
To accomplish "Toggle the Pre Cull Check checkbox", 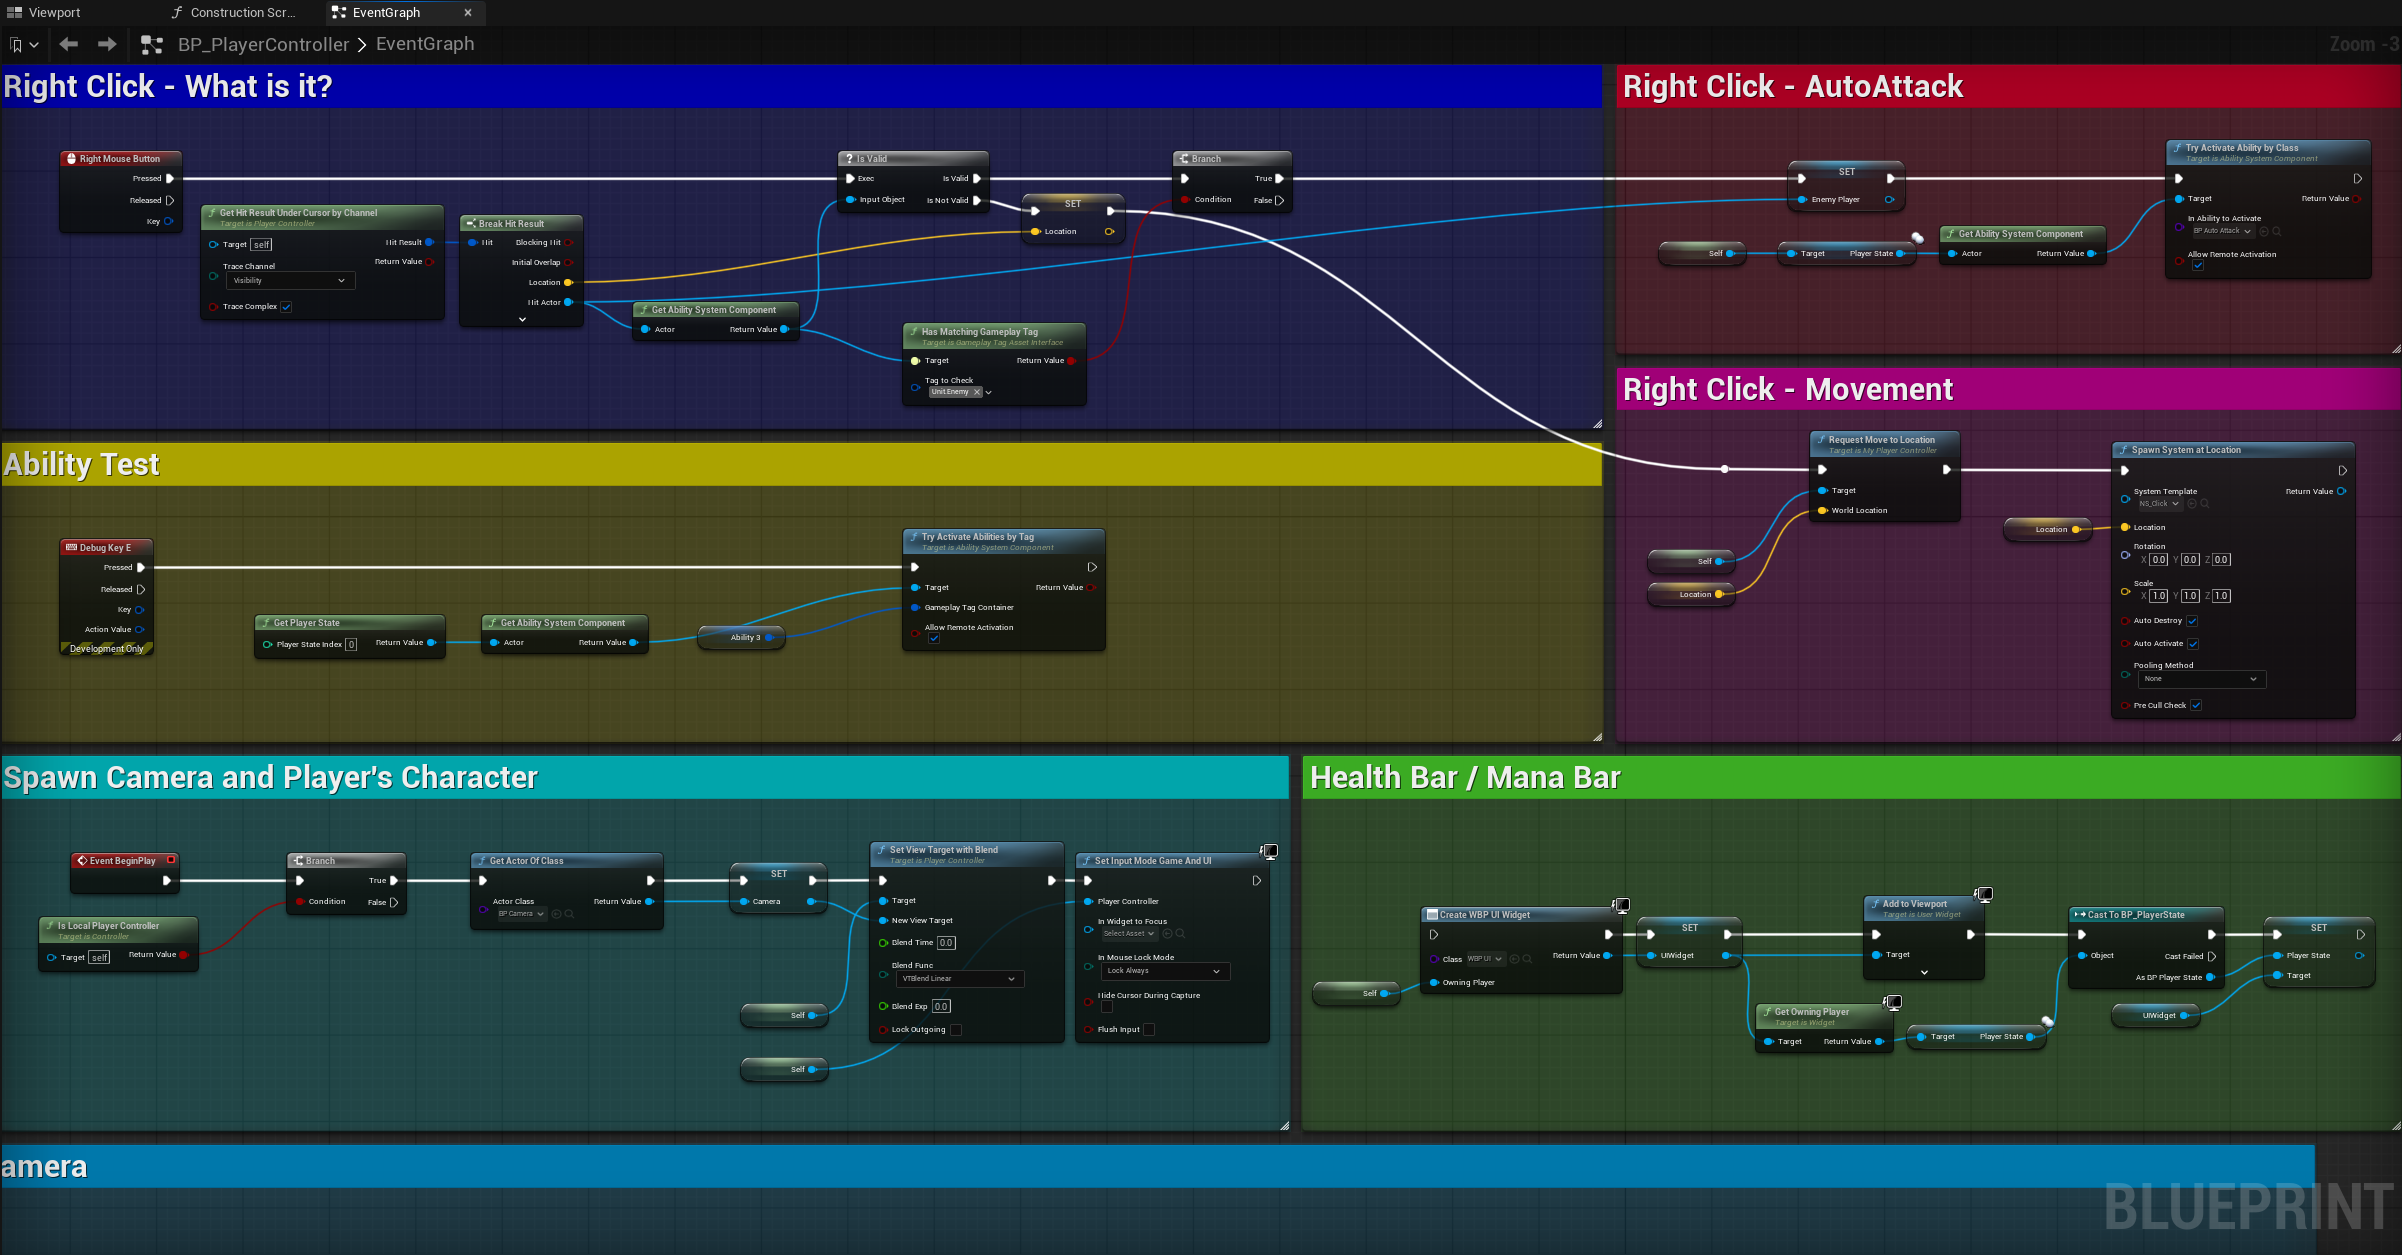I will pos(2196,706).
